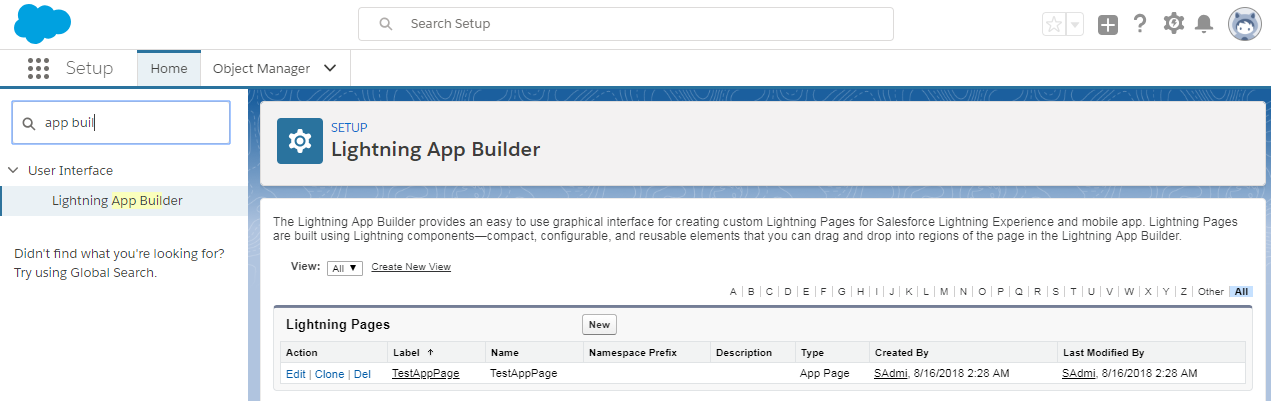This screenshot has width=1271, height=401.
Task: Open the user profile avatar
Action: coord(1245,25)
